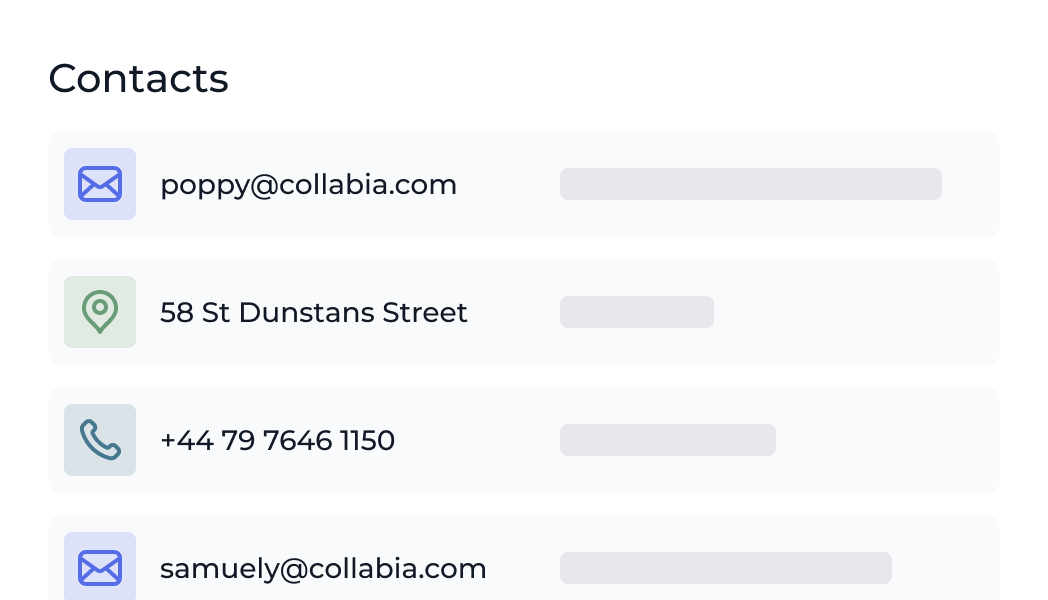
Task: Click the gray placeholder bar in the phone row
Action: 667,440
